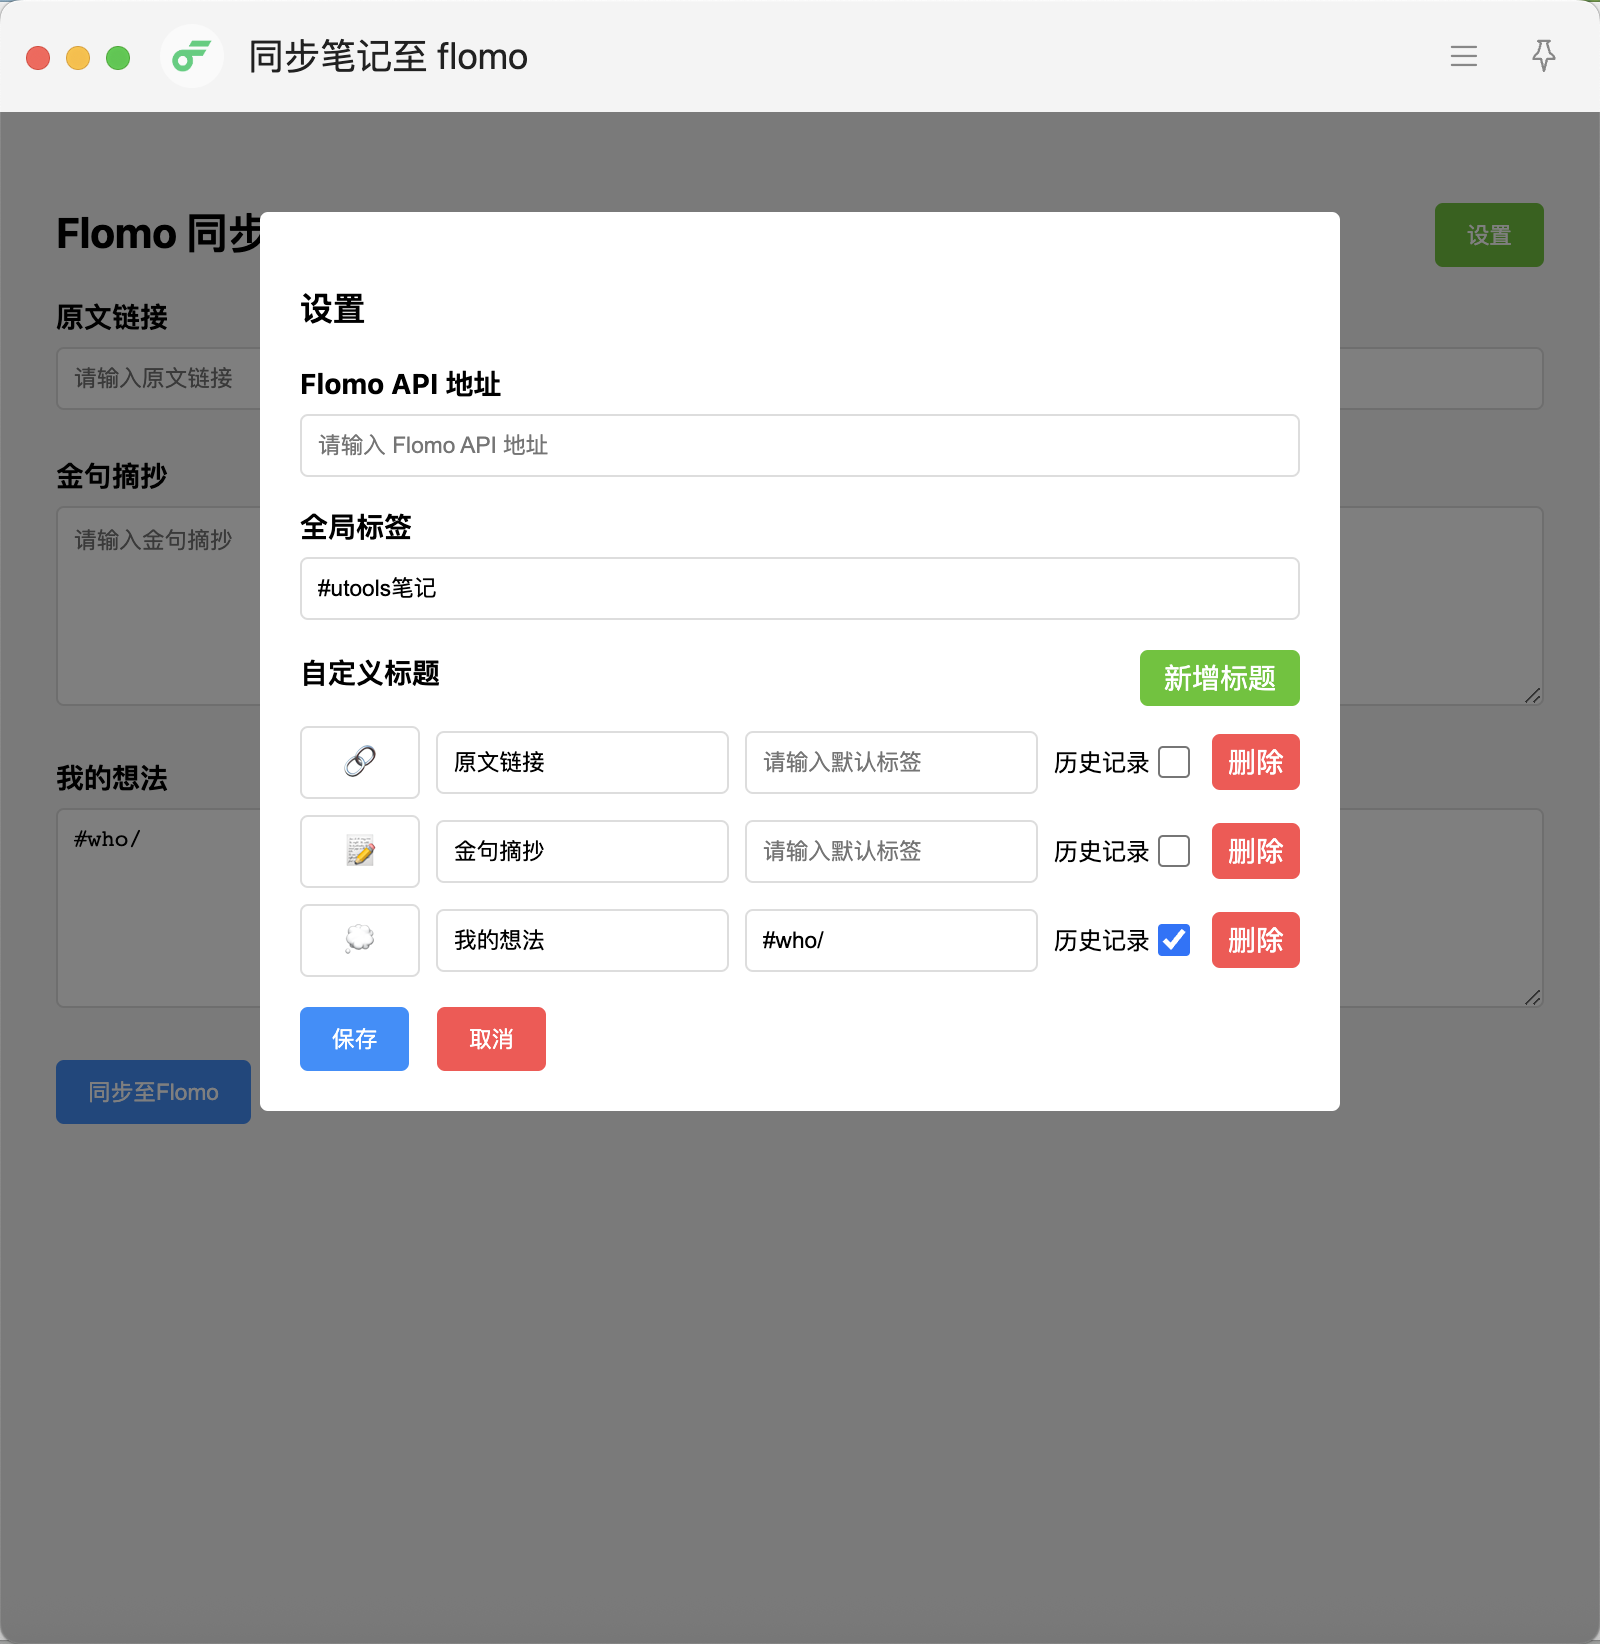Click background 金句摘抄 textarea
This screenshot has width=1600, height=1644.
(158, 606)
